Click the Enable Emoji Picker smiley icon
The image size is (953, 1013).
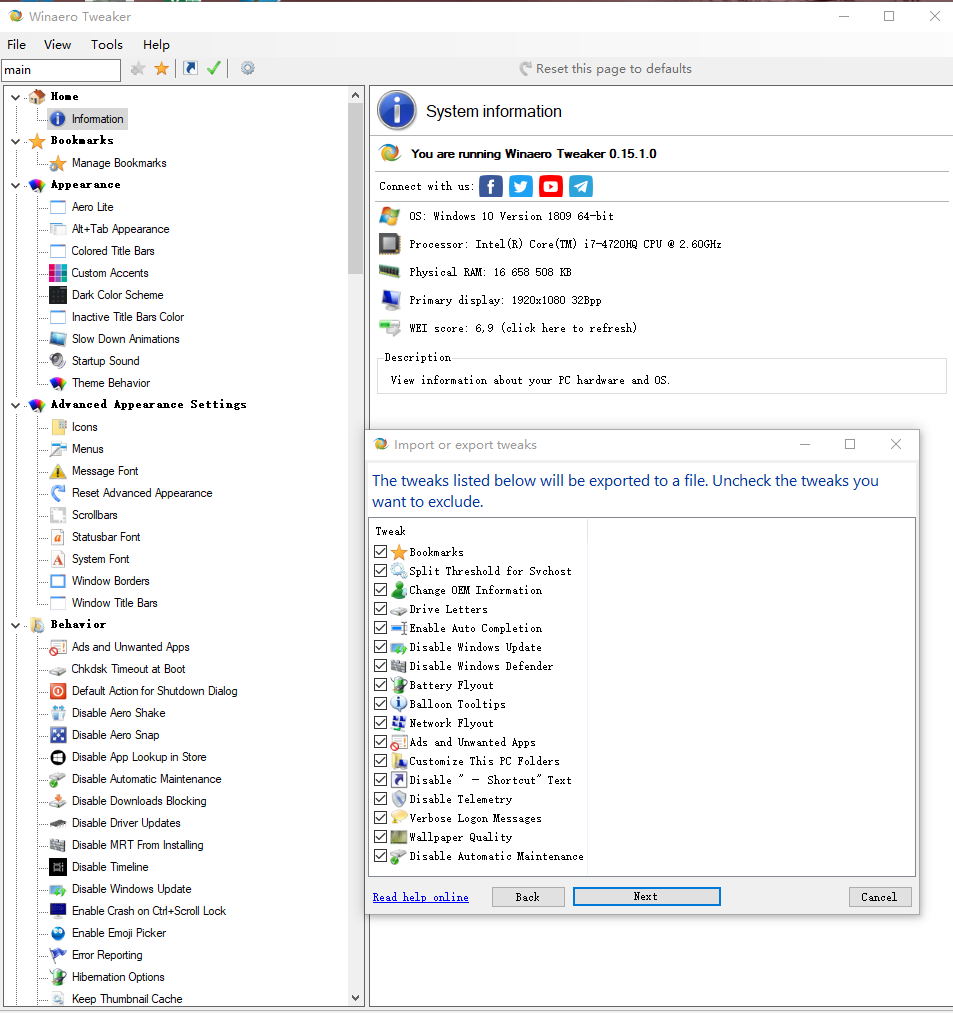[x=58, y=933]
